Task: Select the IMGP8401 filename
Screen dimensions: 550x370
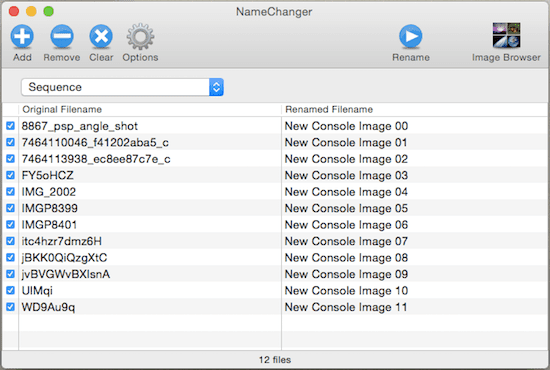Action: click(x=49, y=225)
